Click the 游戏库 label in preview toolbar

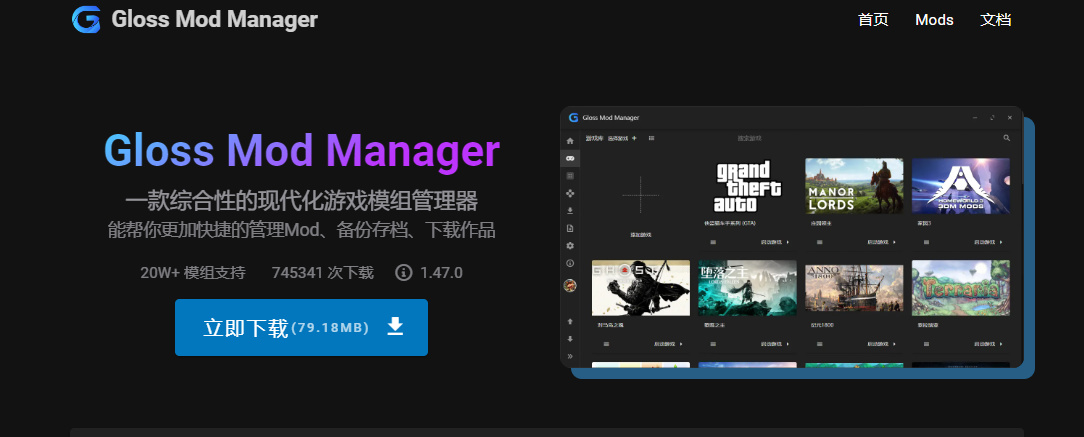coord(595,138)
